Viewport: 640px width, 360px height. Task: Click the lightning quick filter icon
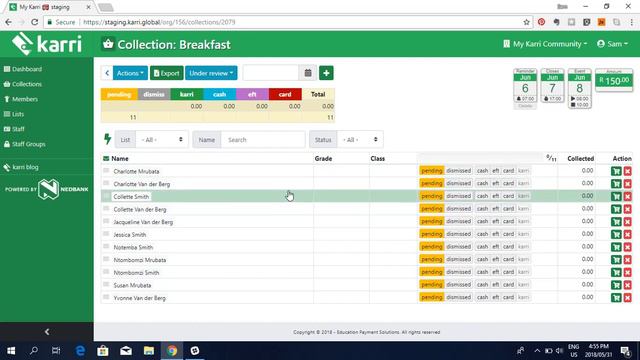click(107, 139)
